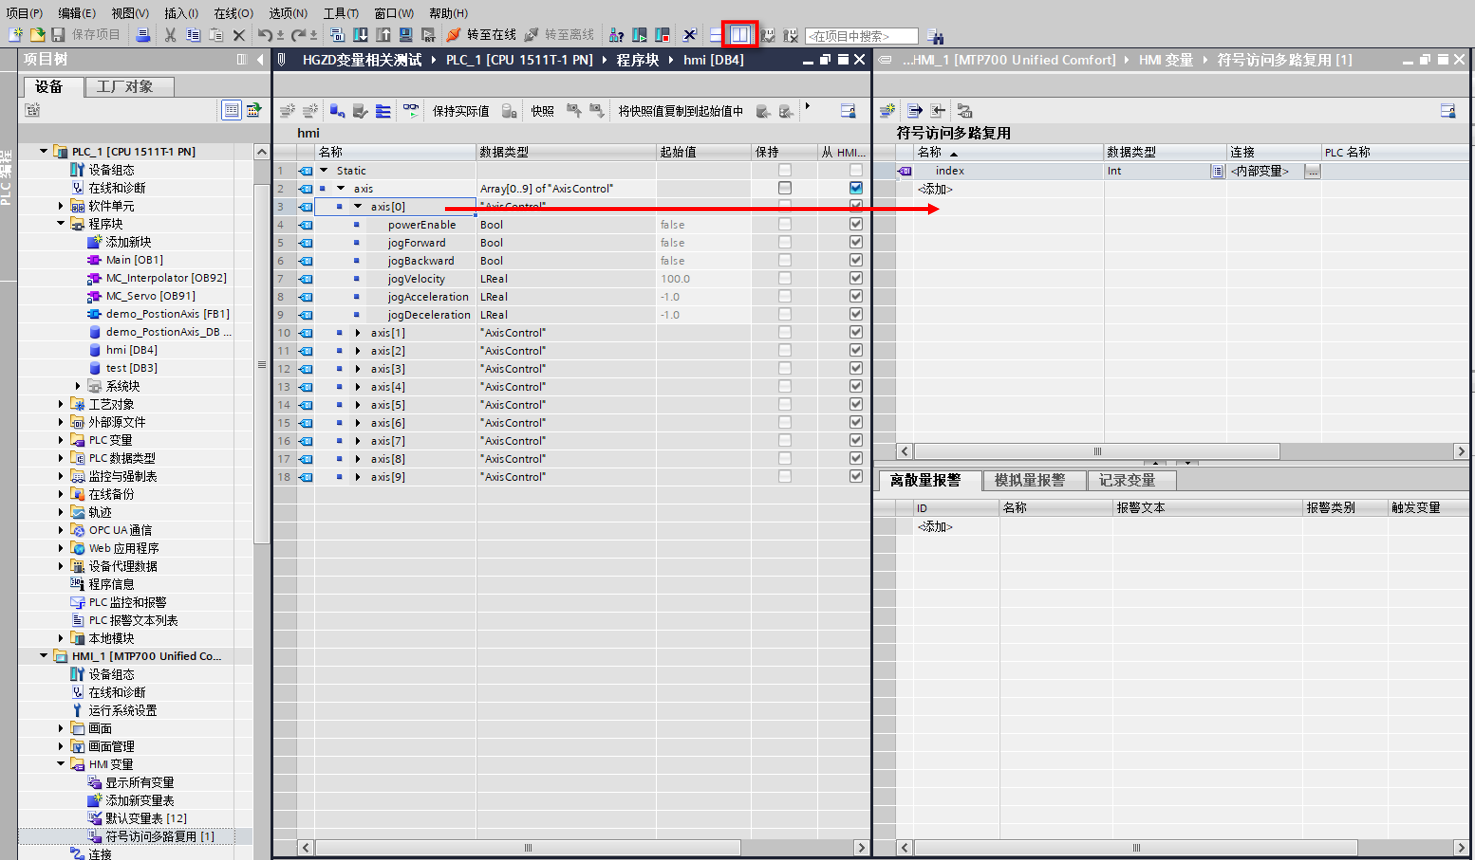Expand the 工艺对象 folder in project tree

point(61,405)
